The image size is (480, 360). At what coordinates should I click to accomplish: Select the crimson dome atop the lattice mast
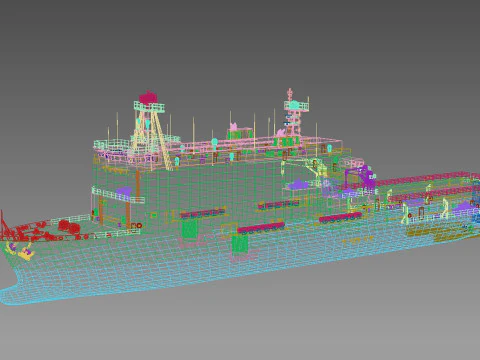click(148, 97)
